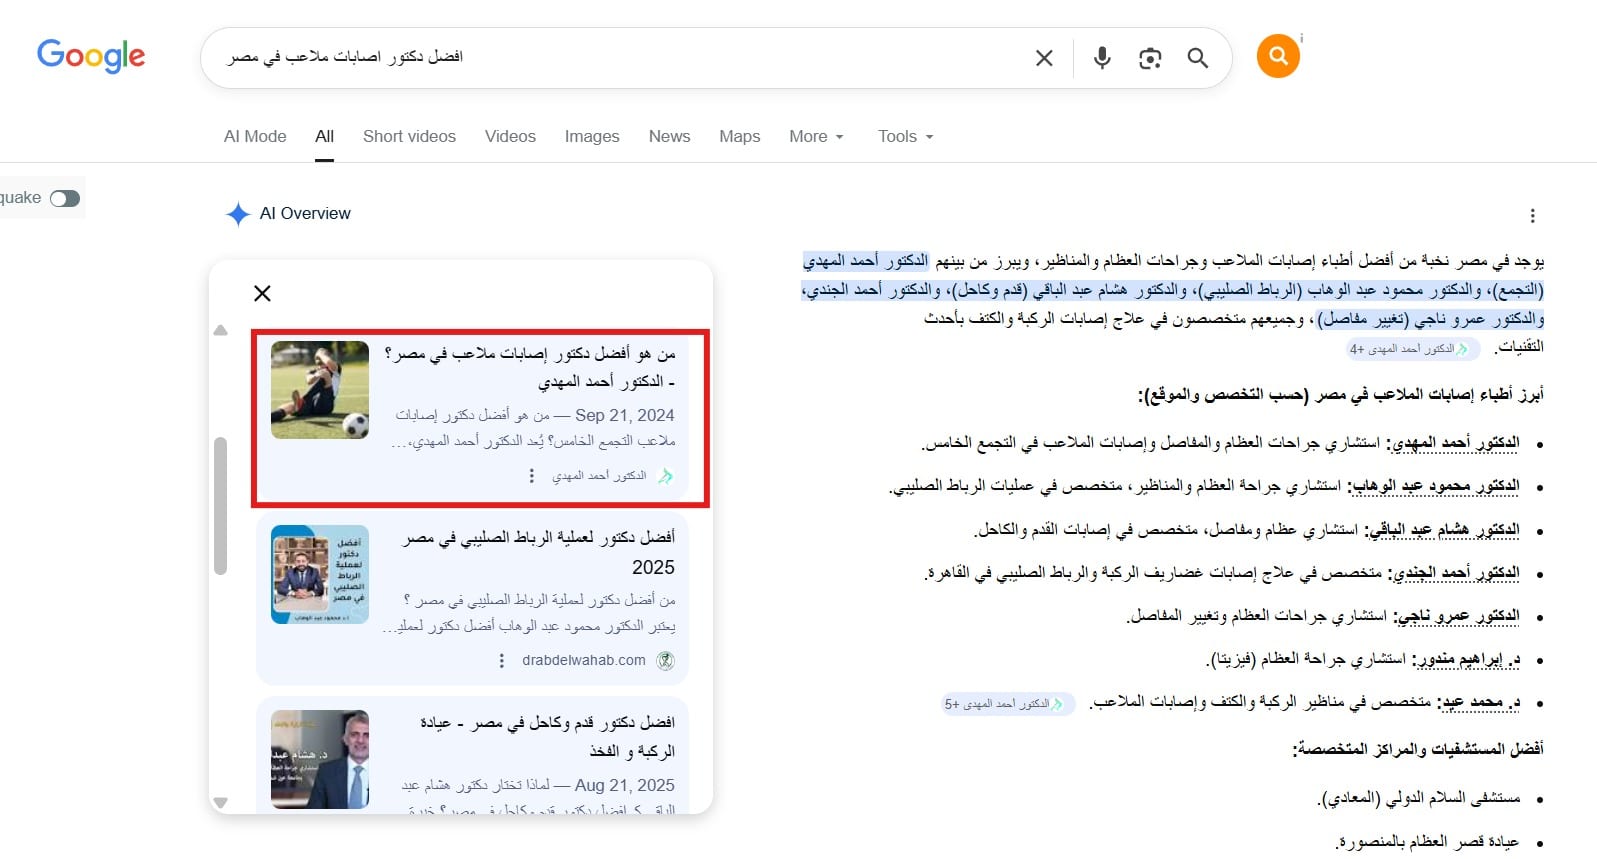Switch to the Images tab
1597x859 pixels.
tap(591, 136)
